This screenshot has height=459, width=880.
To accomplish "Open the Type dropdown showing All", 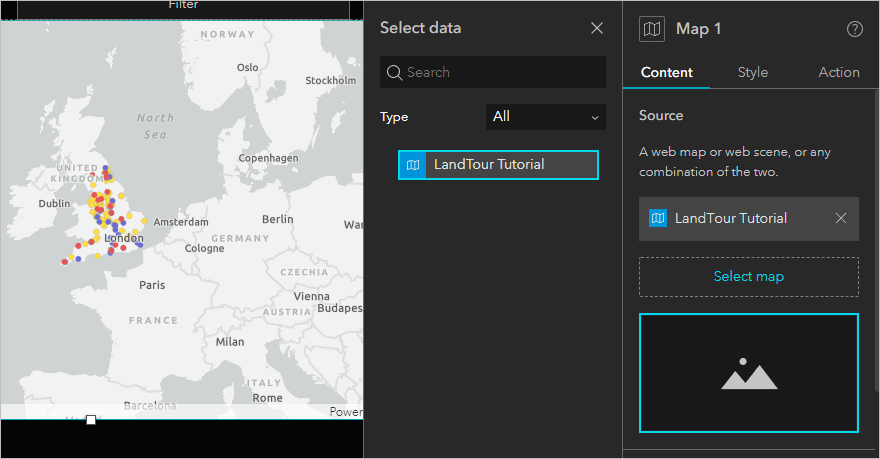I will pyautogui.click(x=546, y=117).
